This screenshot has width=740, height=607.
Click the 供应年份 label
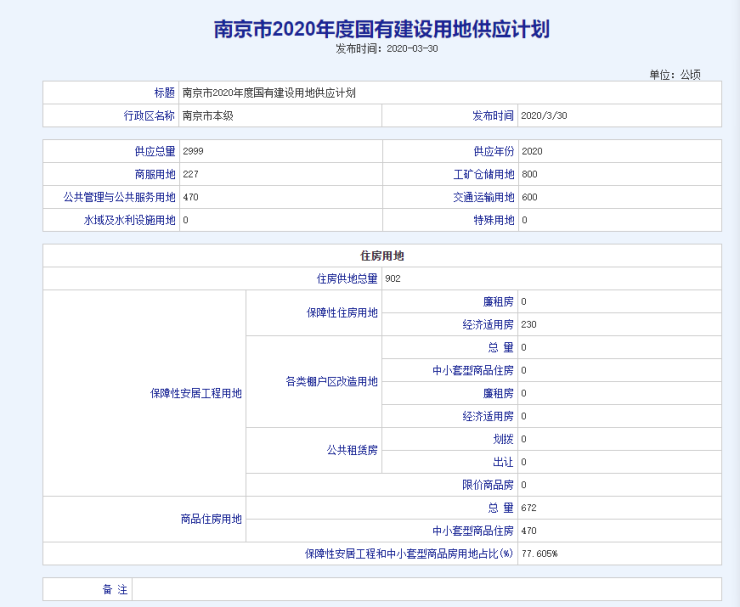pos(494,151)
